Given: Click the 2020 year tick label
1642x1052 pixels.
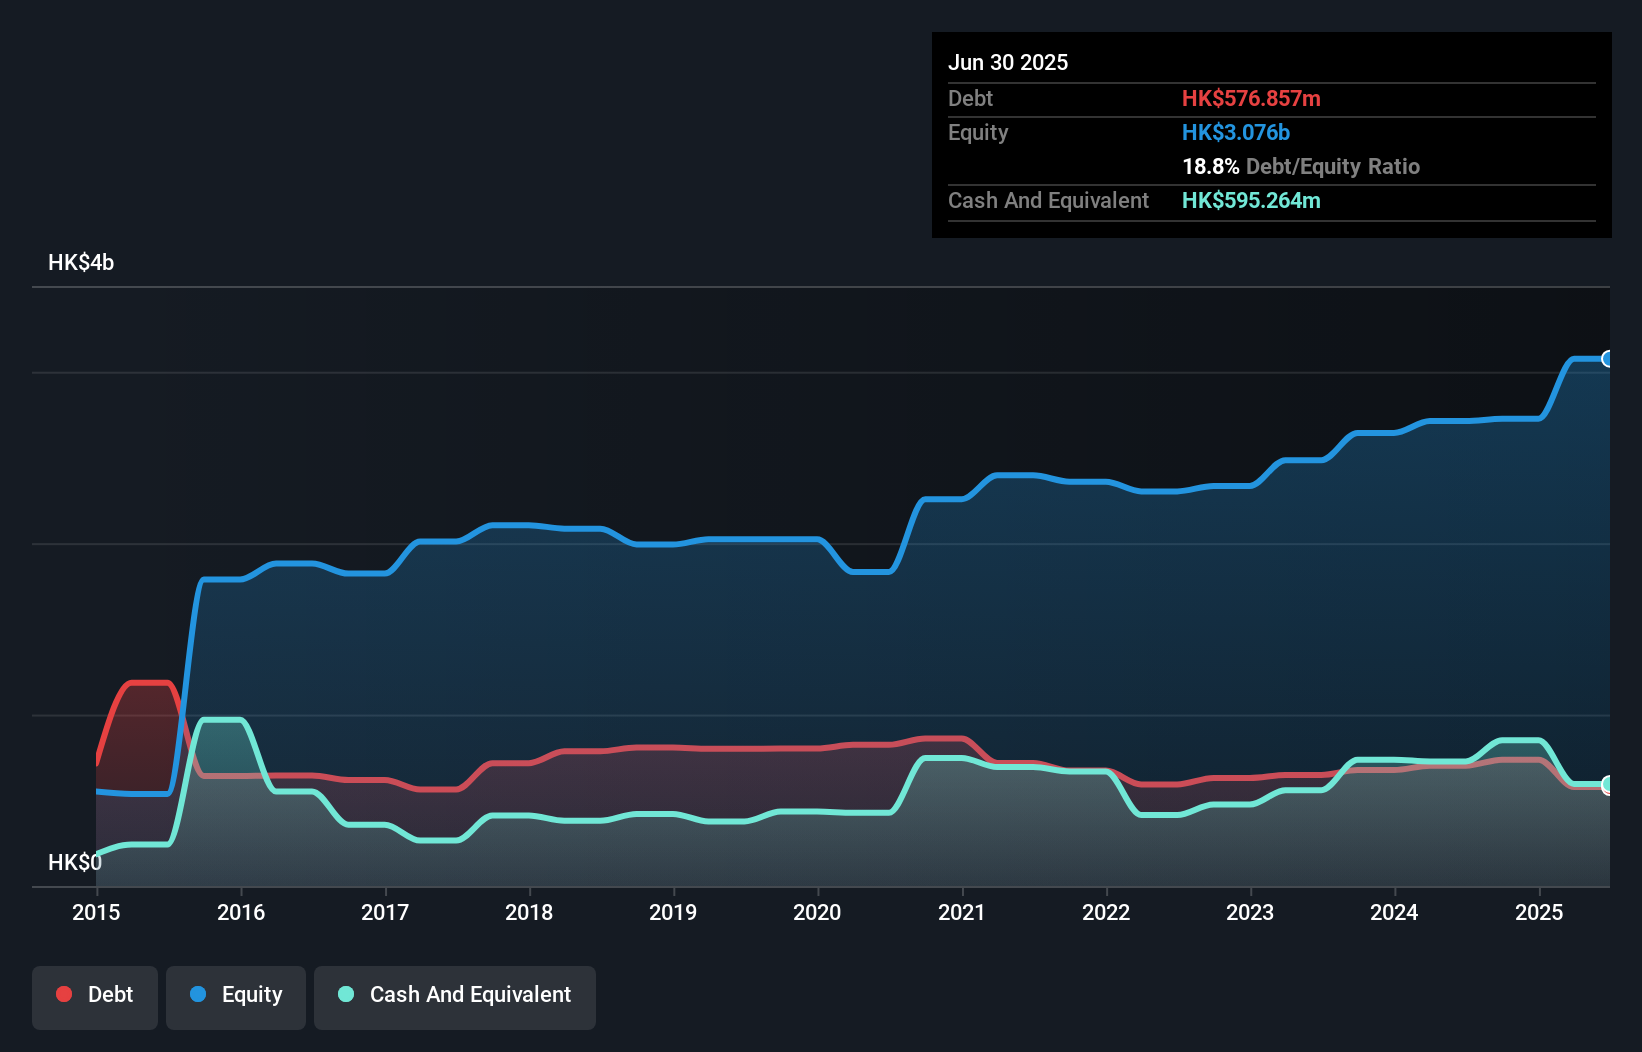Looking at the screenshot, I should [x=817, y=912].
